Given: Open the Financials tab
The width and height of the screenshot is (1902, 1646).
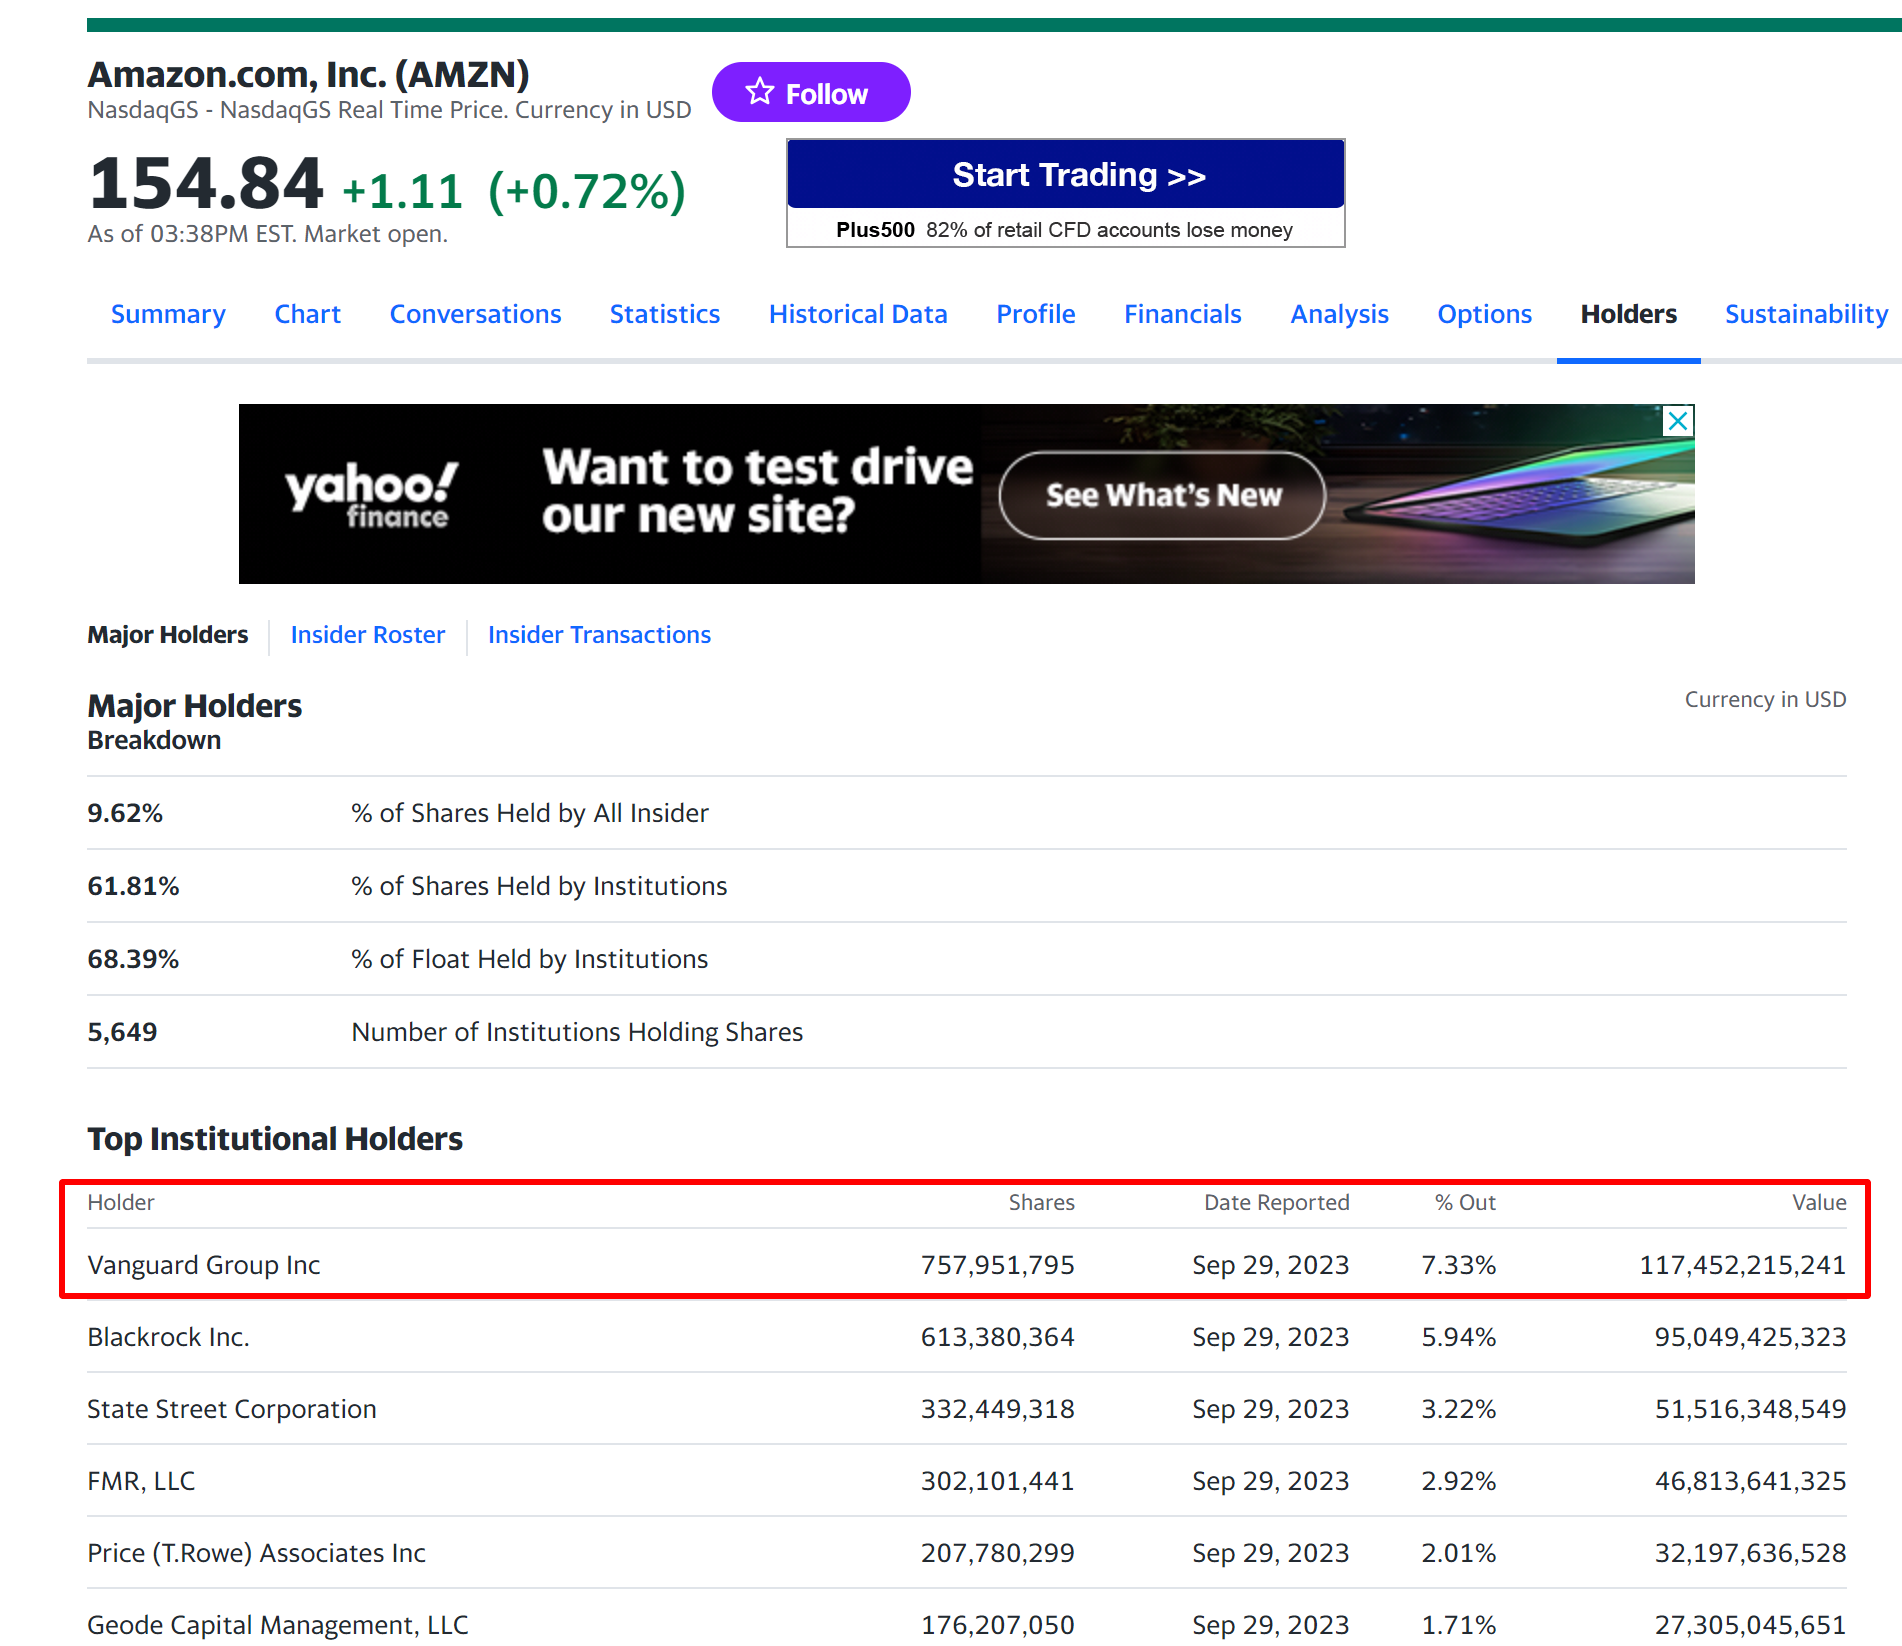Looking at the screenshot, I should tap(1183, 314).
